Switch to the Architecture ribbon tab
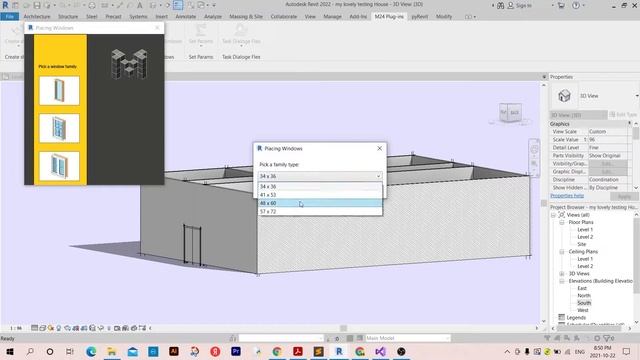This screenshot has height=360, width=640. [x=37, y=17]
